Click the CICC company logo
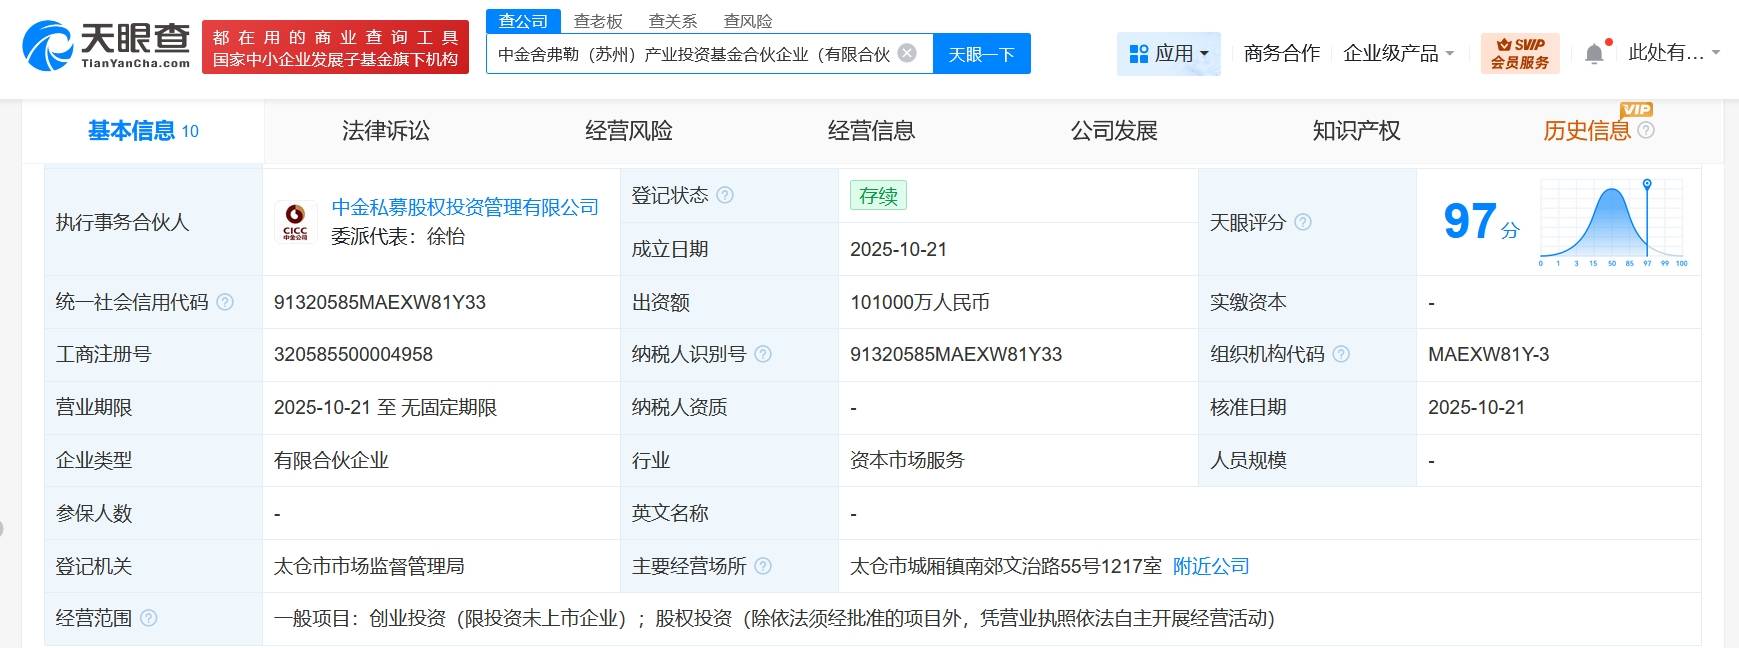1739x648 pixels. pos(295,222)
